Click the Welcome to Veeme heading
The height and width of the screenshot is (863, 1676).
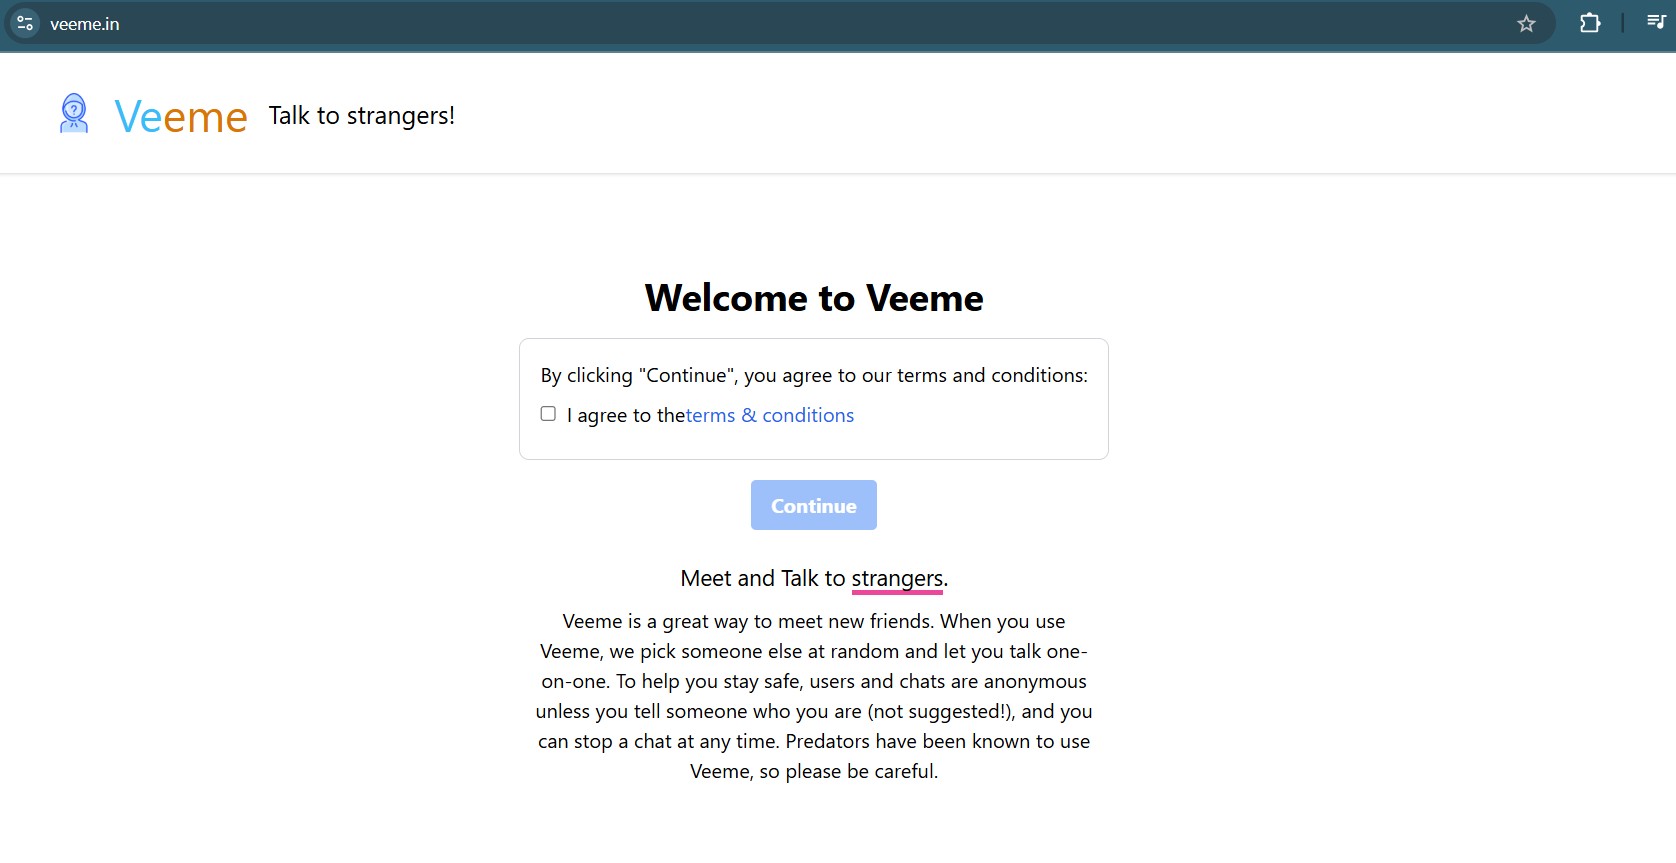tap(814, 297)
